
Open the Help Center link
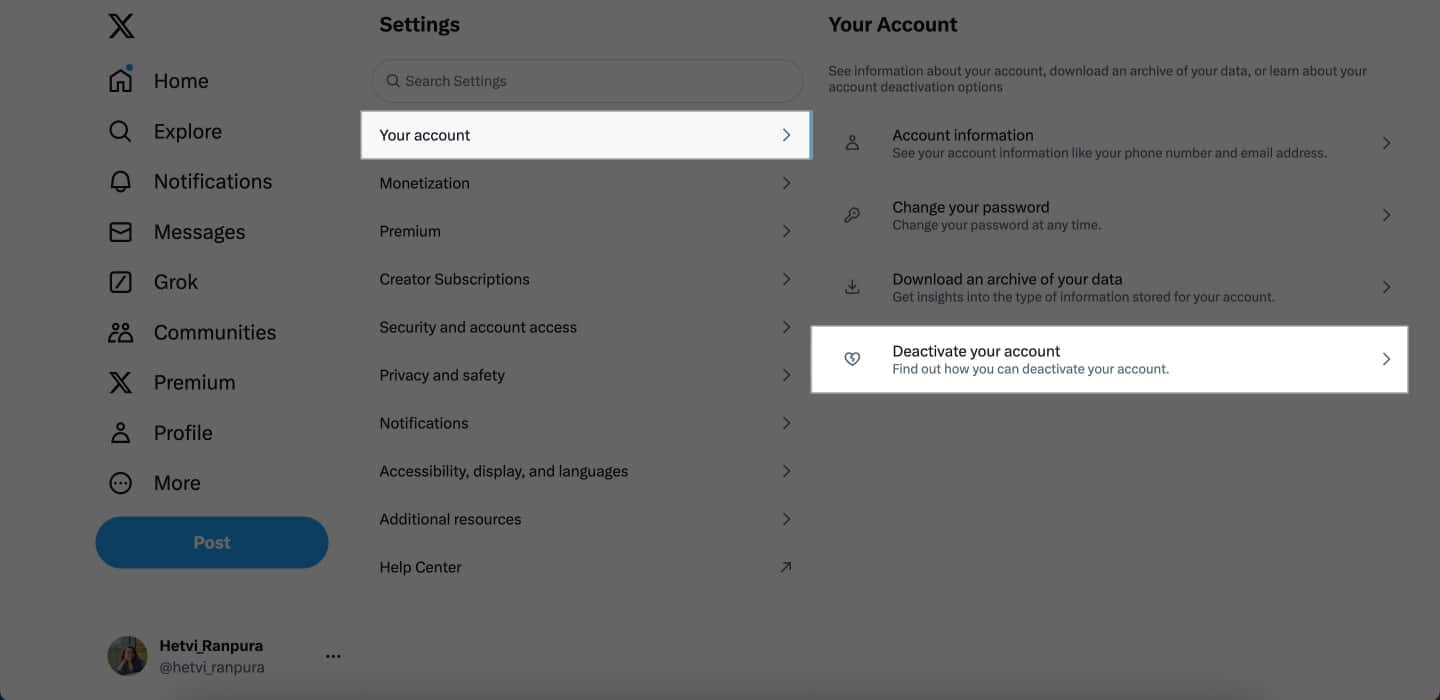[586, 567]
